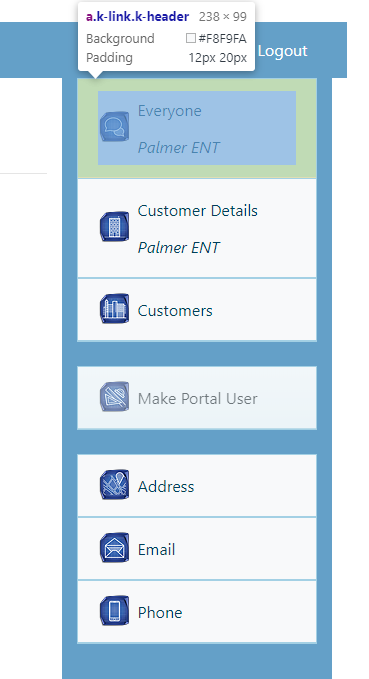Select the Customers menu item
This screenshot has width=369, height=679.
pos(197,310)
